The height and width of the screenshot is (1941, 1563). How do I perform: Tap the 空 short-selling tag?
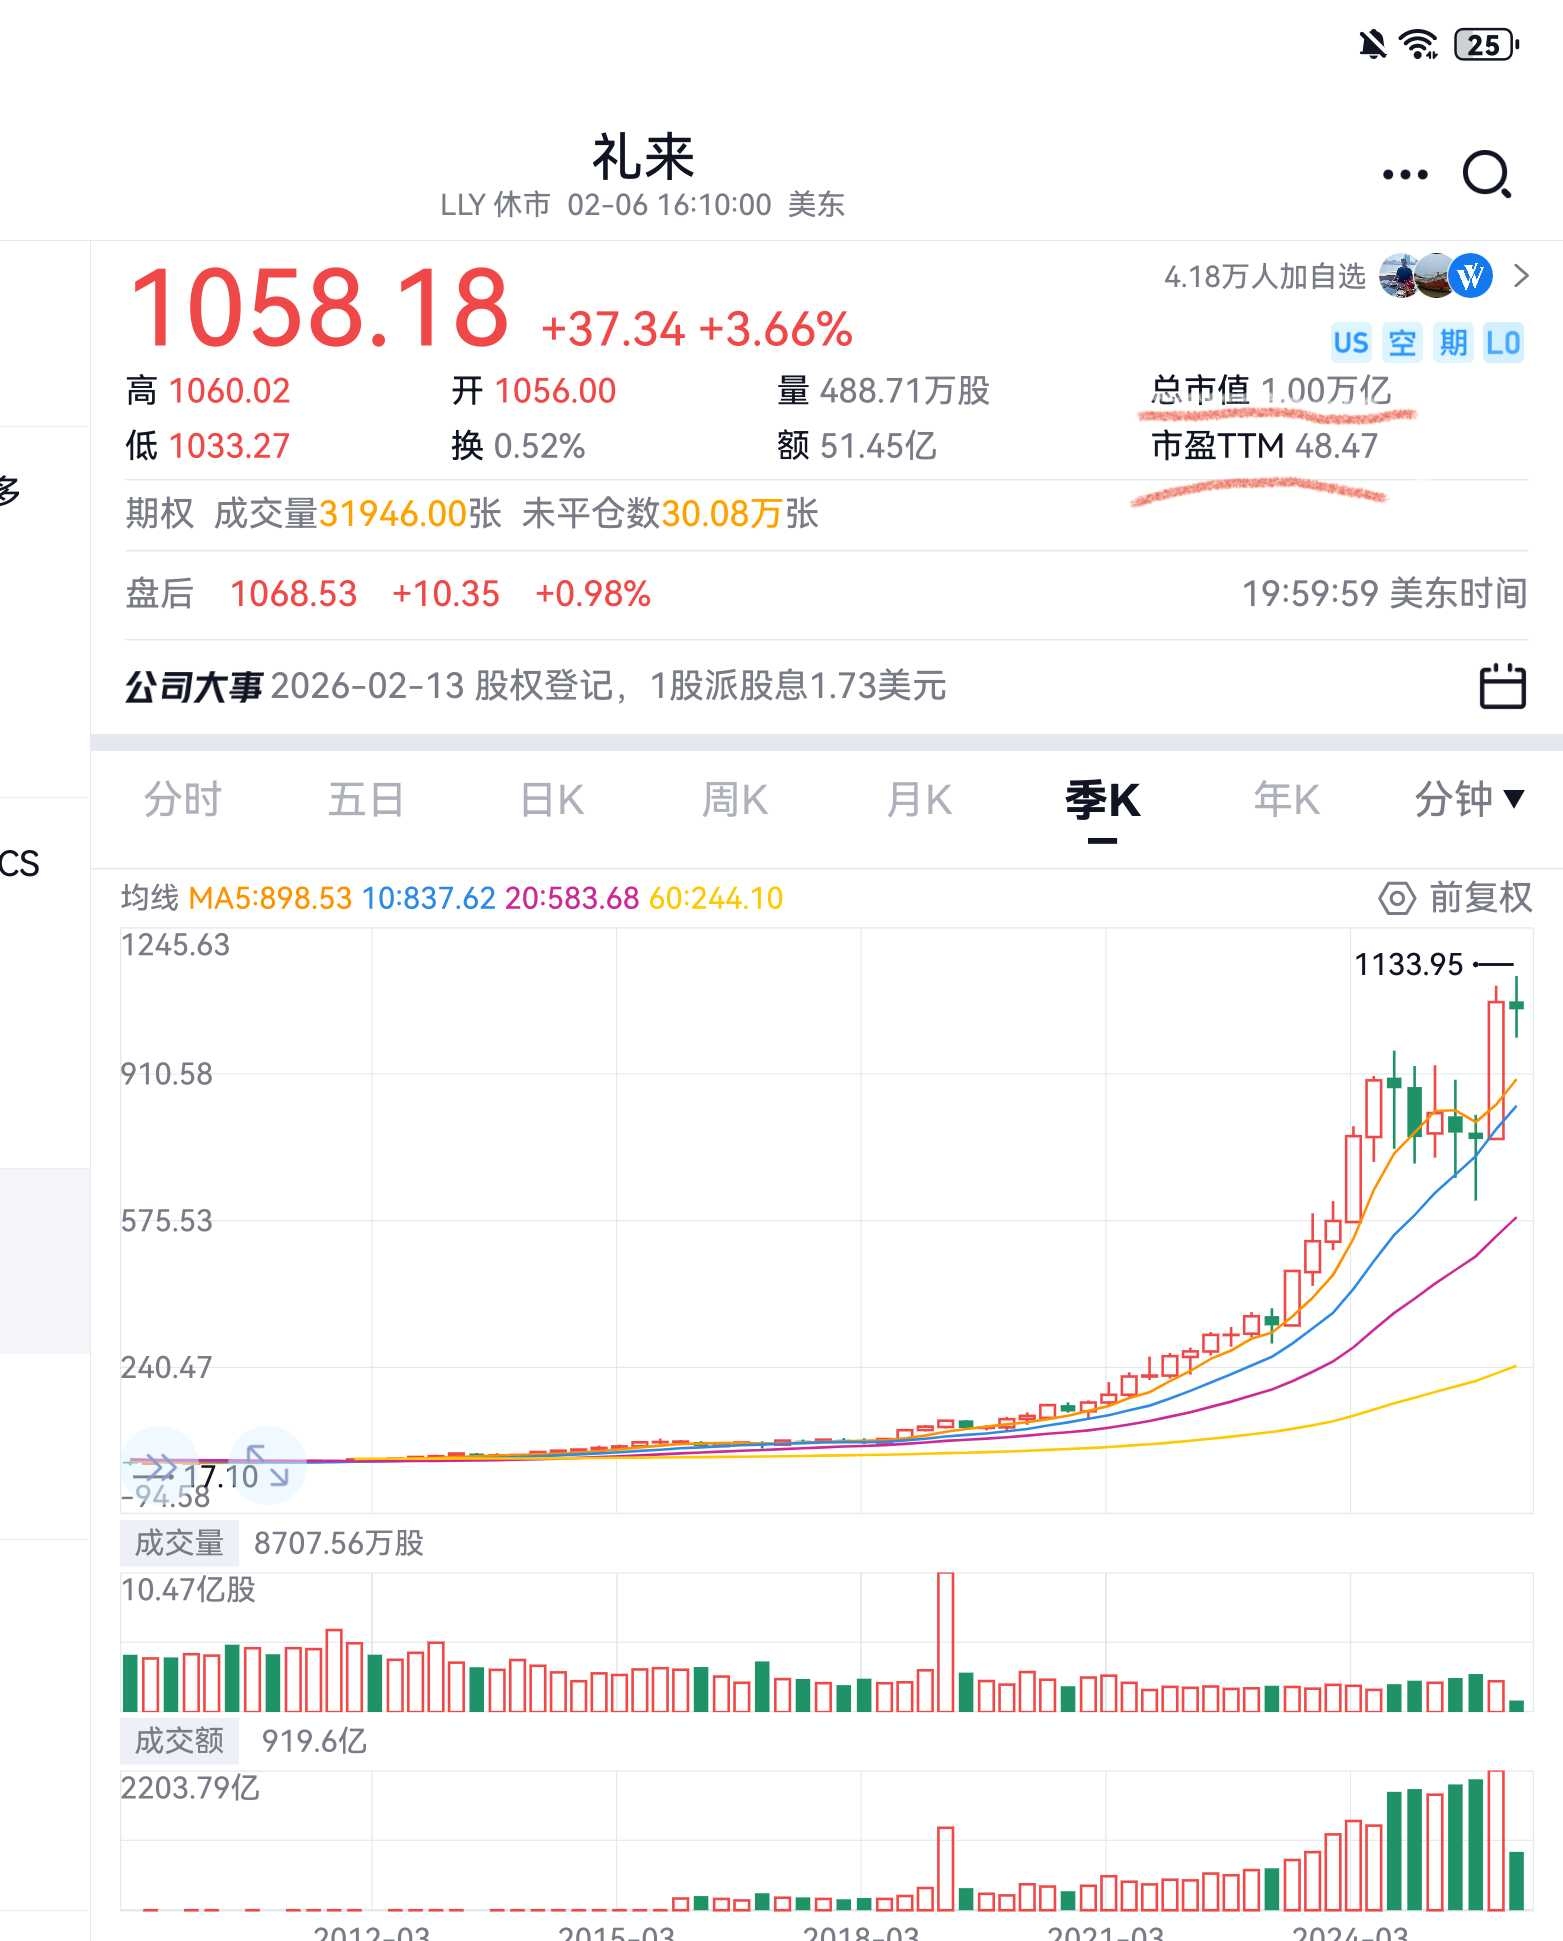tap(1402, 343)
